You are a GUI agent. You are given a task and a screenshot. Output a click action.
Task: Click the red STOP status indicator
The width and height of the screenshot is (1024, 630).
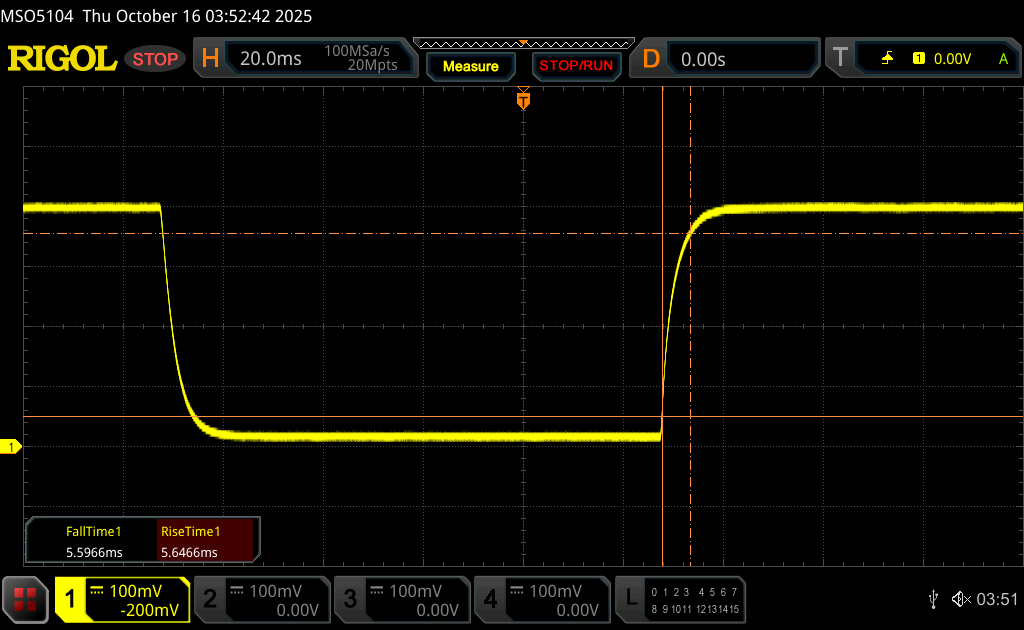(x=156, y=59)
